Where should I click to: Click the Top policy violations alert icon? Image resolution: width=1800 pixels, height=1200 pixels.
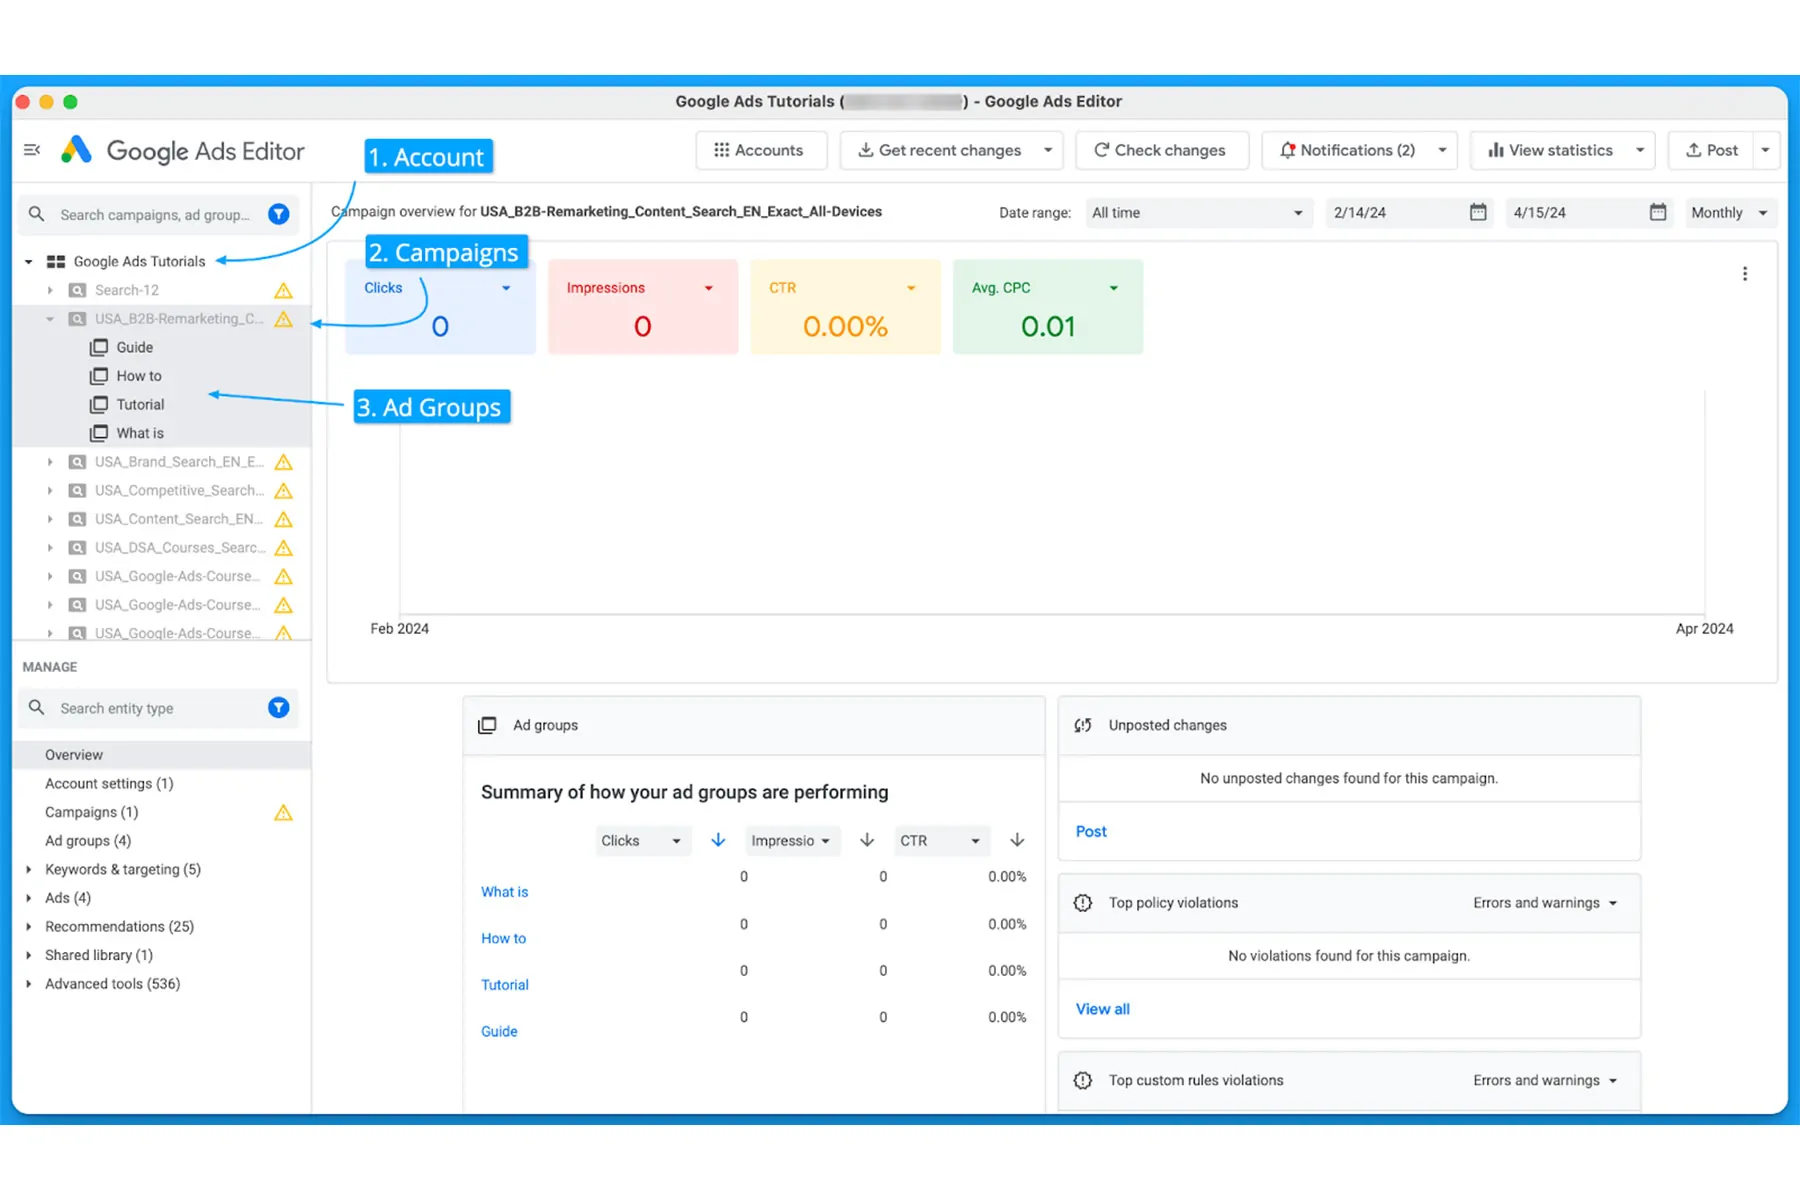1083,903
